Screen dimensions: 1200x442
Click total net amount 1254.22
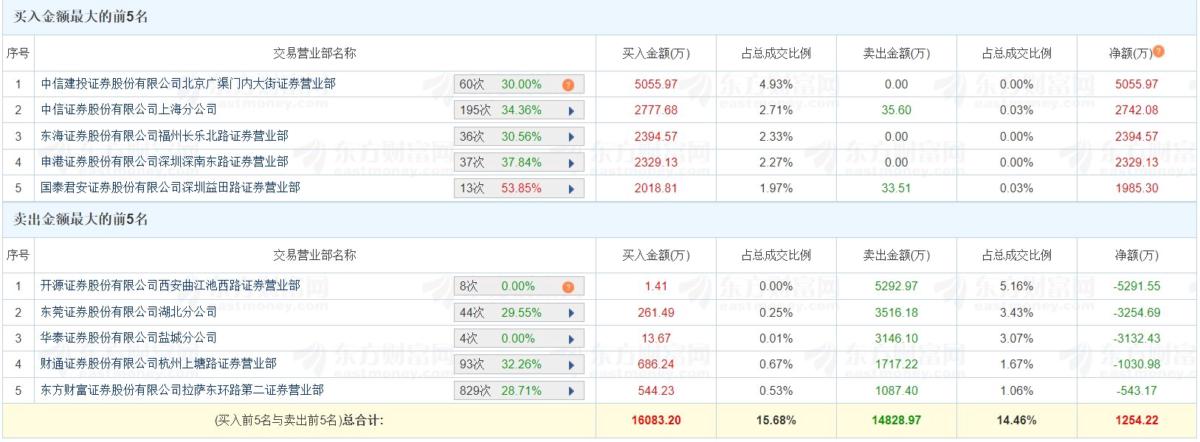pos(1136,421)
